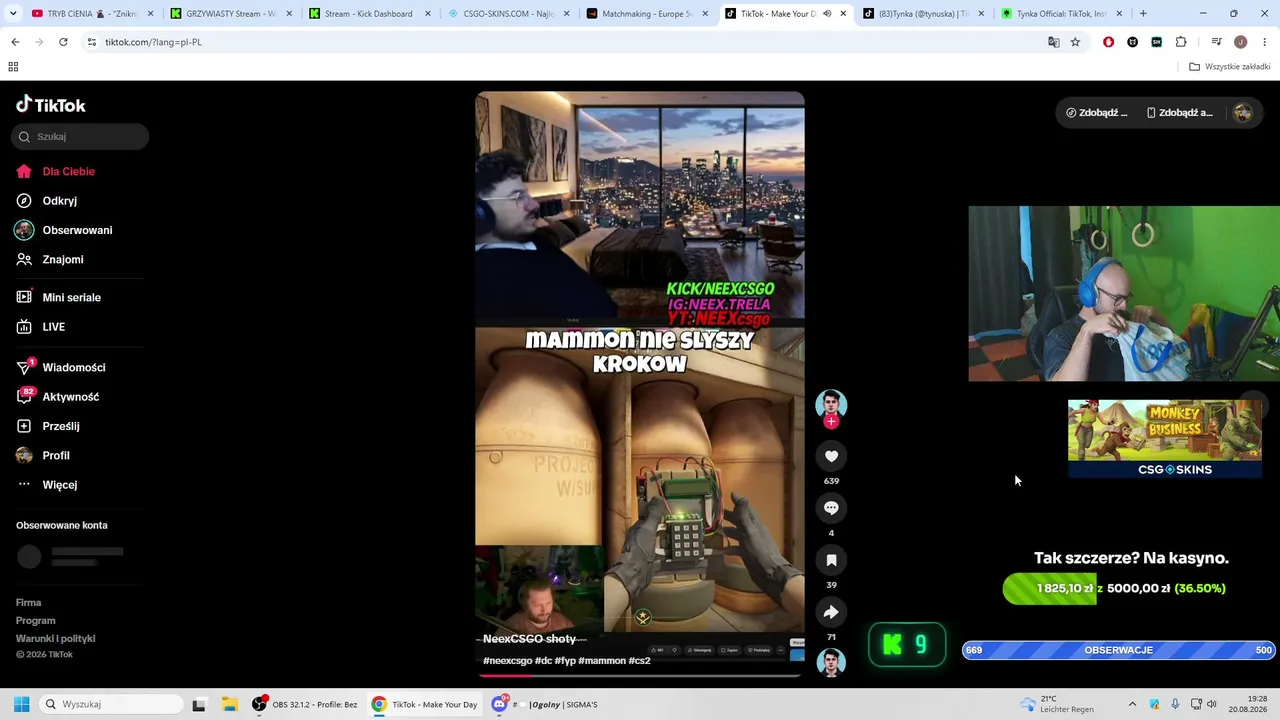Toggle the microphone icon in system tray
This screenshot has height=720, width=1280.
1174,704
